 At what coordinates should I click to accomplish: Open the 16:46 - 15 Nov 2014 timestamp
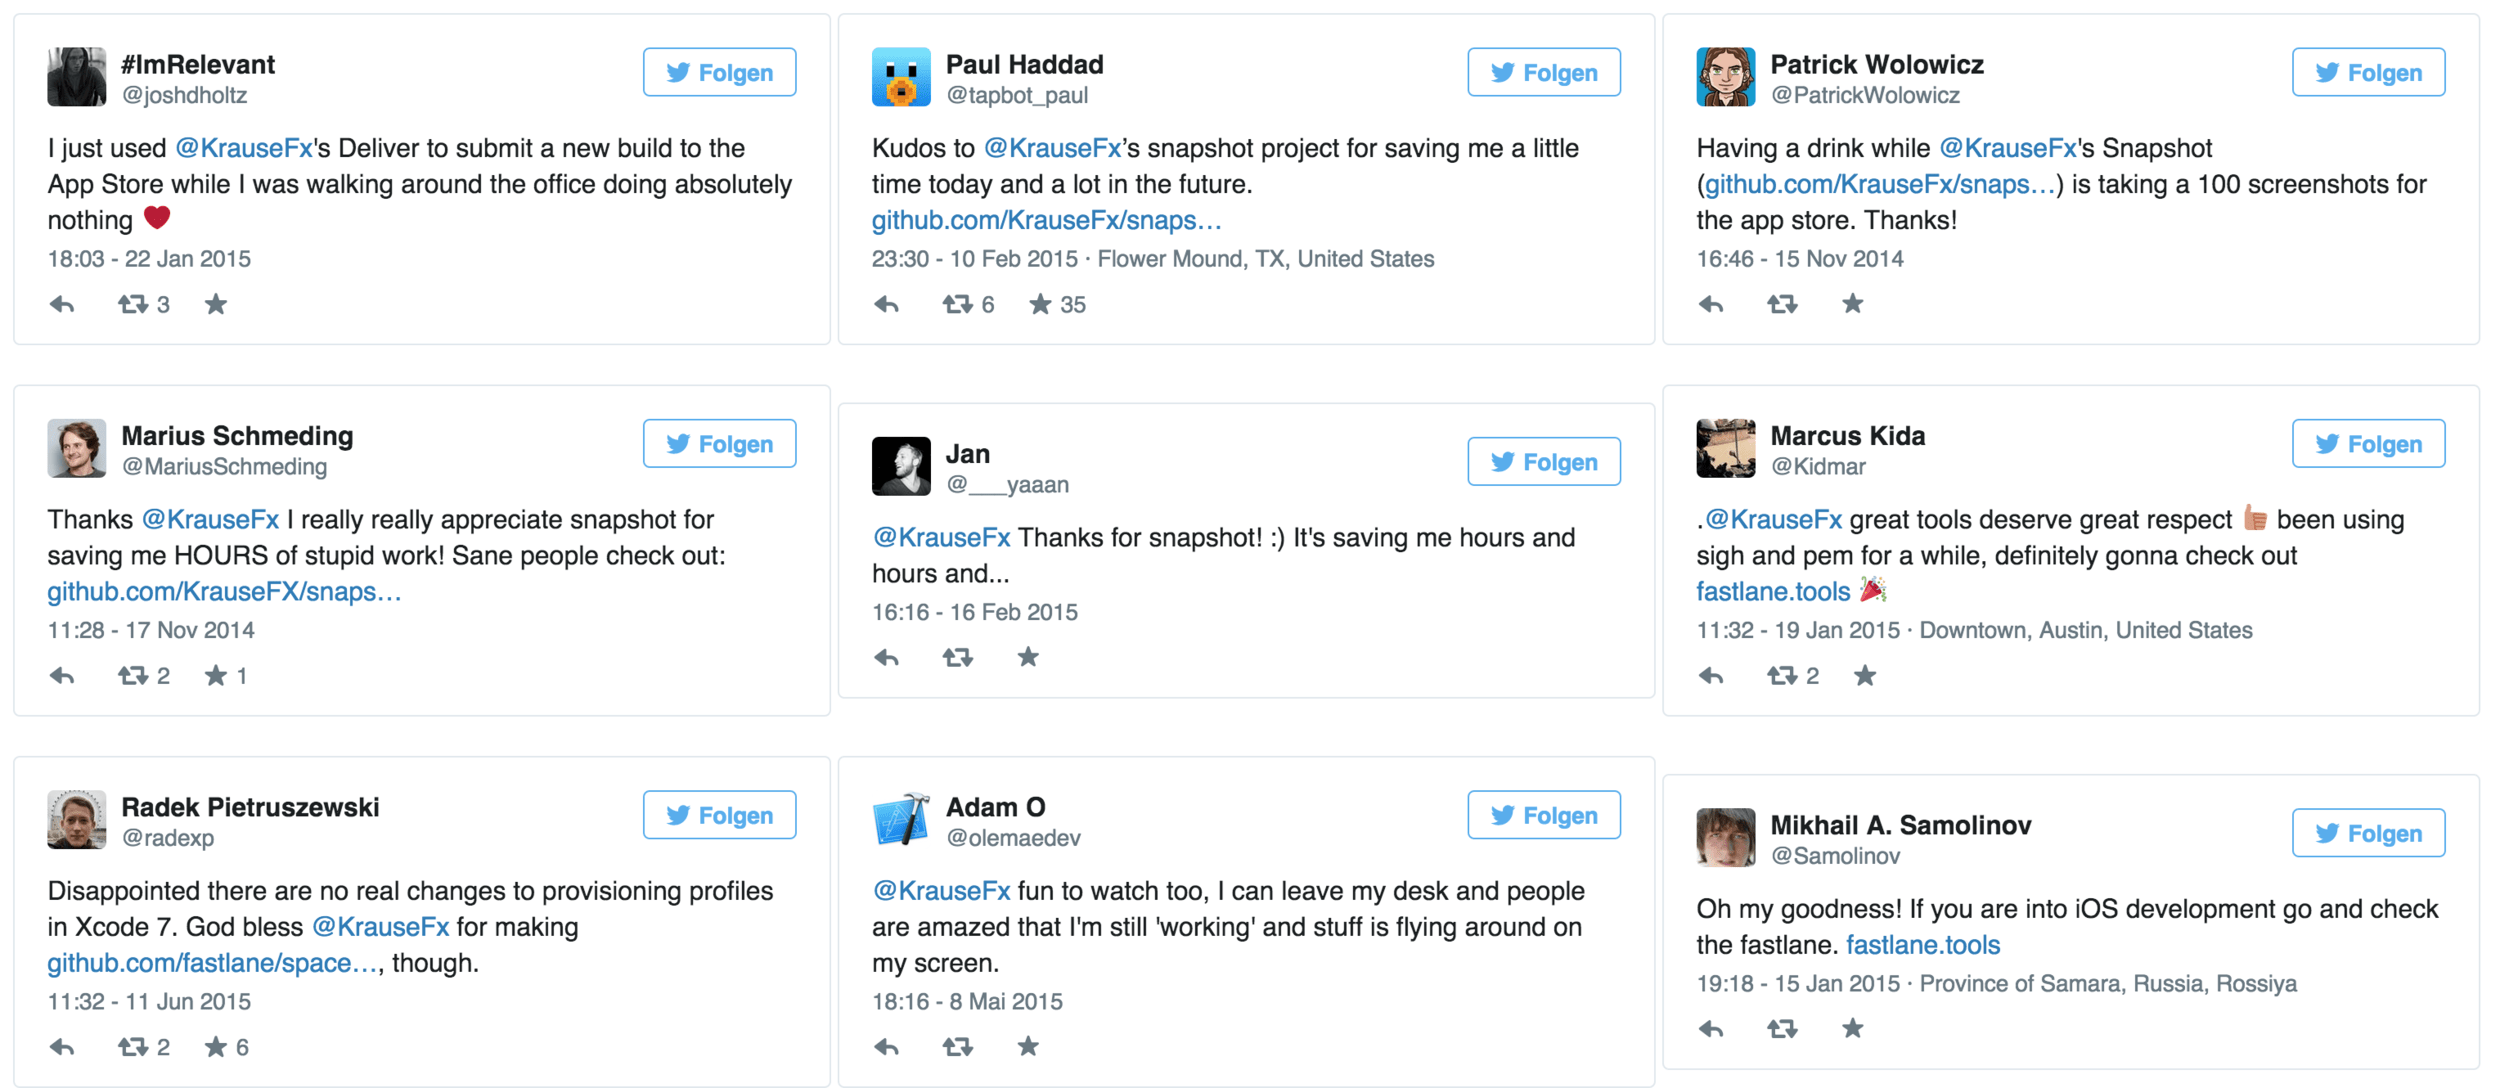pos(1800,259)
